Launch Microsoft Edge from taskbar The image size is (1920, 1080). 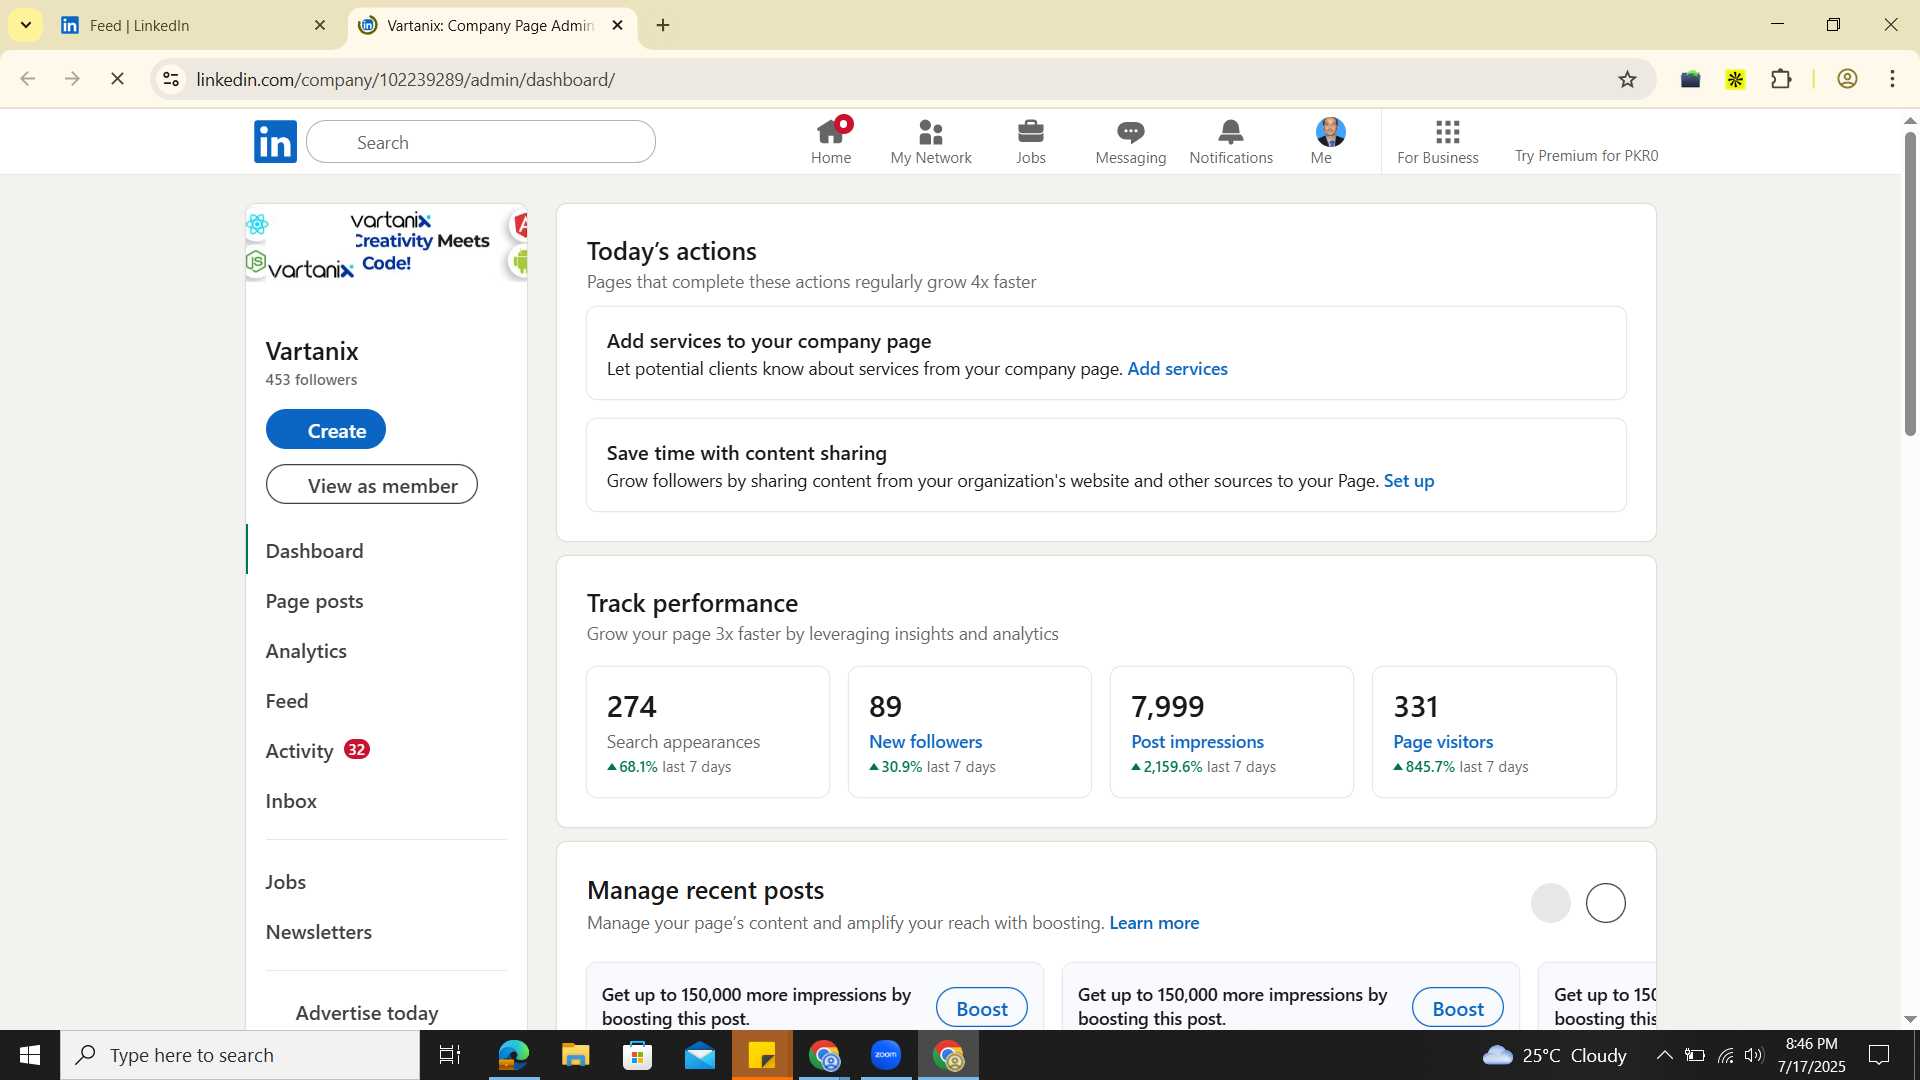(513, 1055)
